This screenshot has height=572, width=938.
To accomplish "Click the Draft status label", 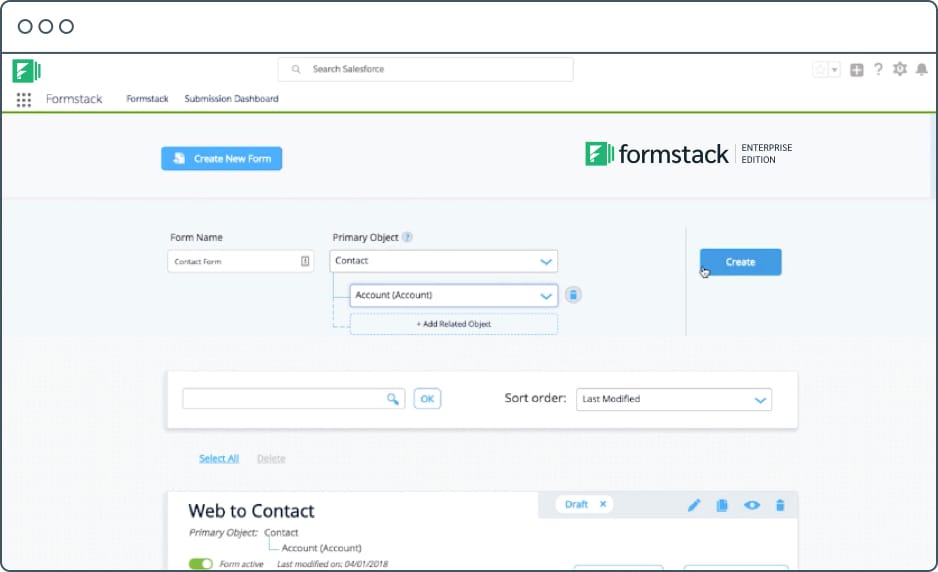I will [x=576, y=504].
